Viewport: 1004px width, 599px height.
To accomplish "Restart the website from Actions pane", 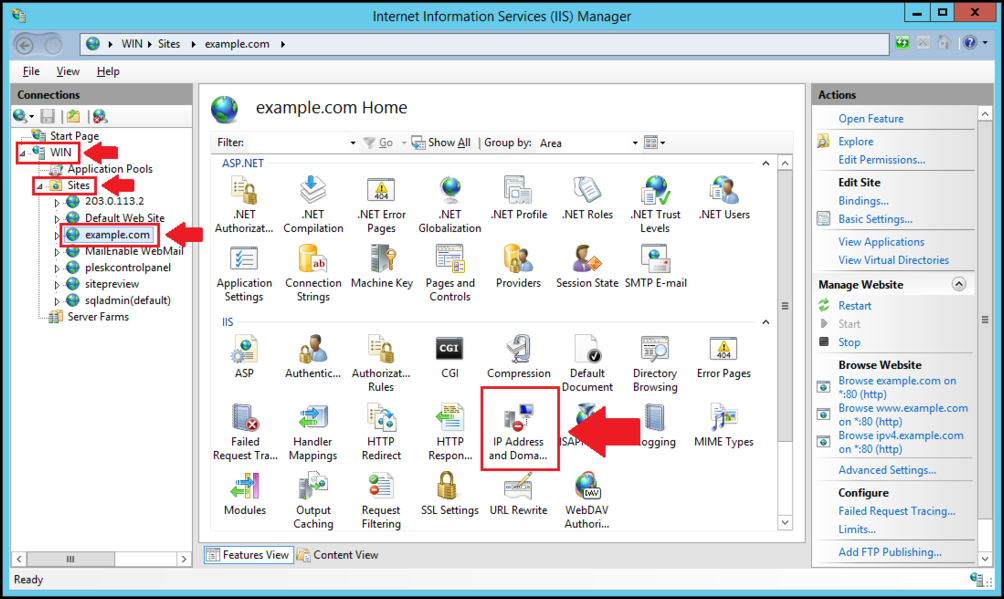I will pos(855,306).
